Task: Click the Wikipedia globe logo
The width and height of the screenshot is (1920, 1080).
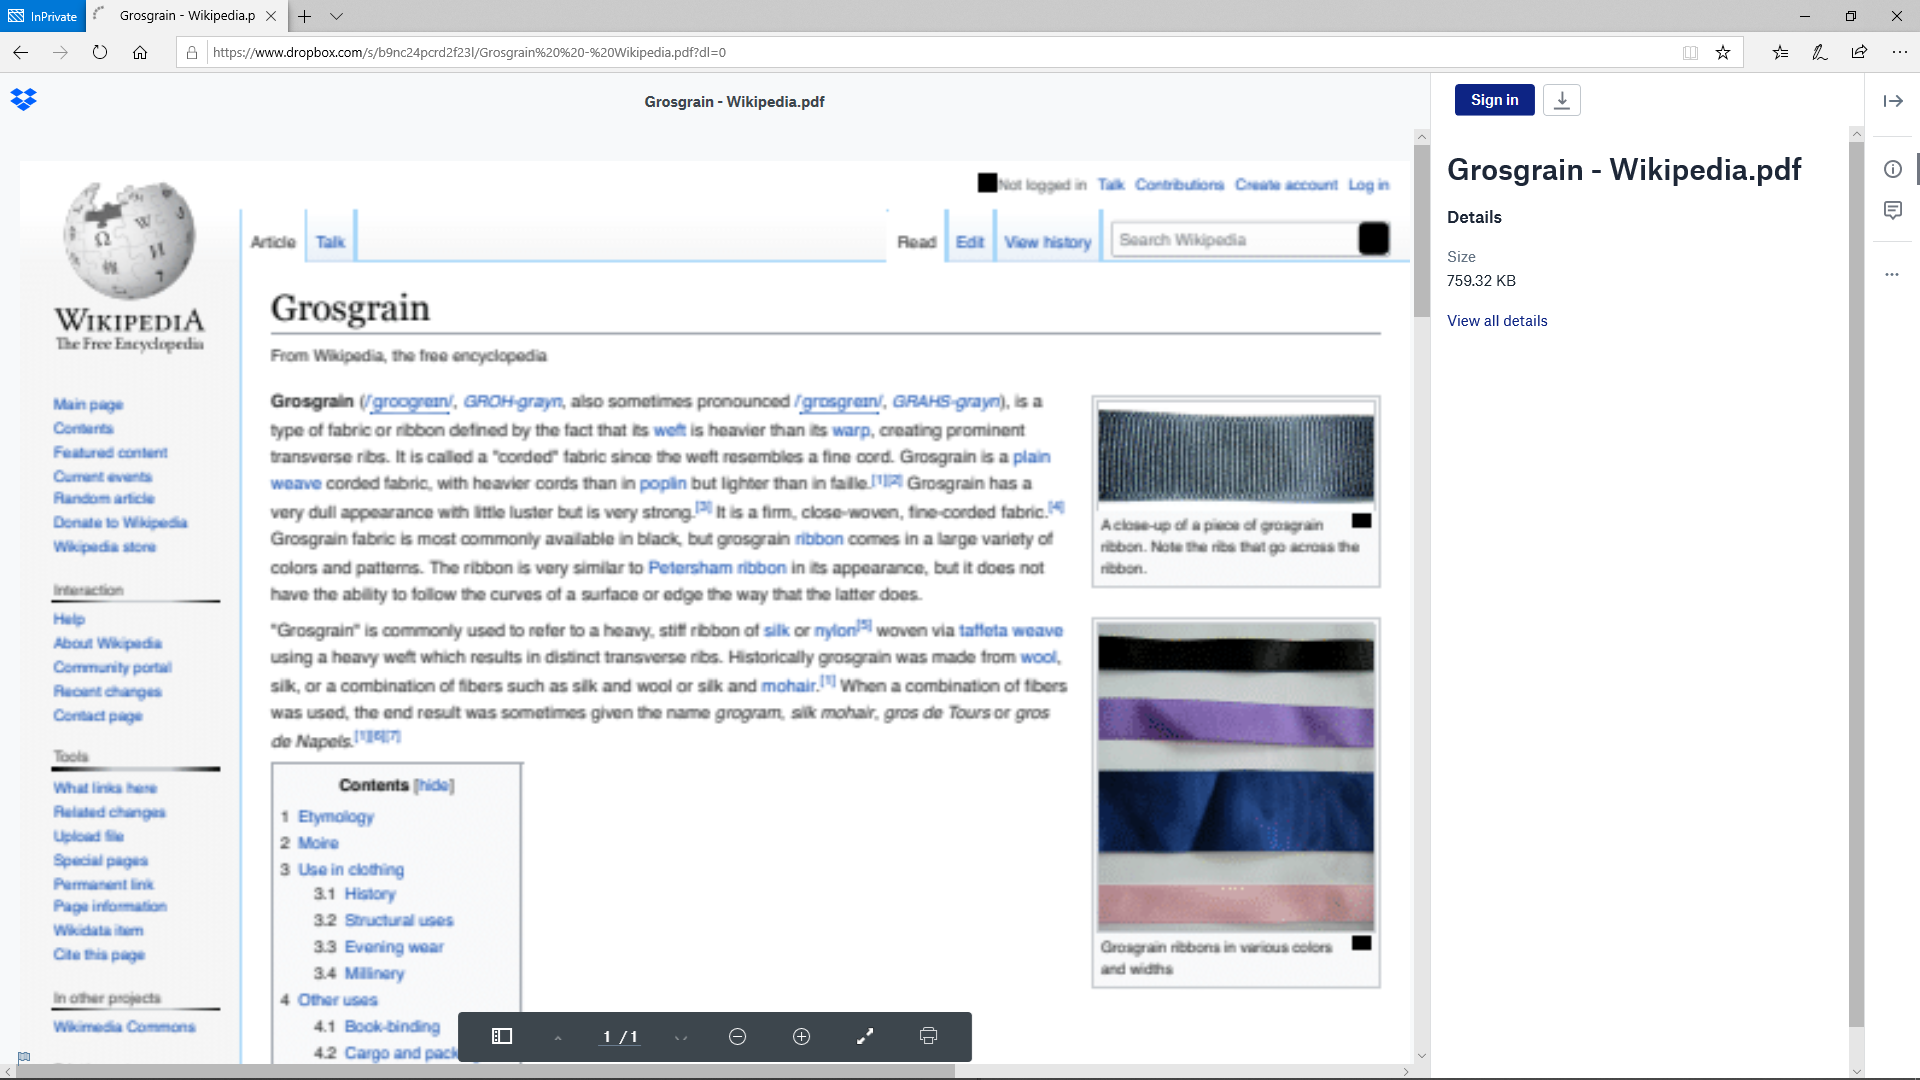Action: [130, 240]
